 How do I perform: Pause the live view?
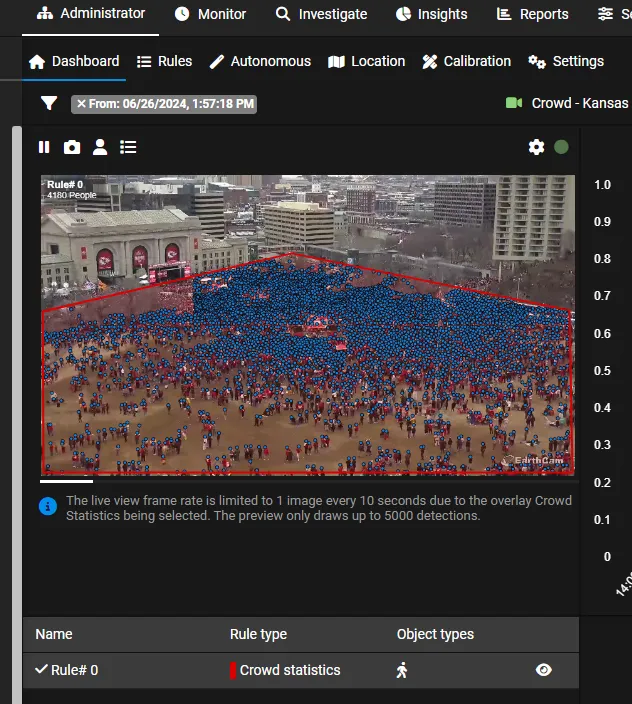[44, 147]
